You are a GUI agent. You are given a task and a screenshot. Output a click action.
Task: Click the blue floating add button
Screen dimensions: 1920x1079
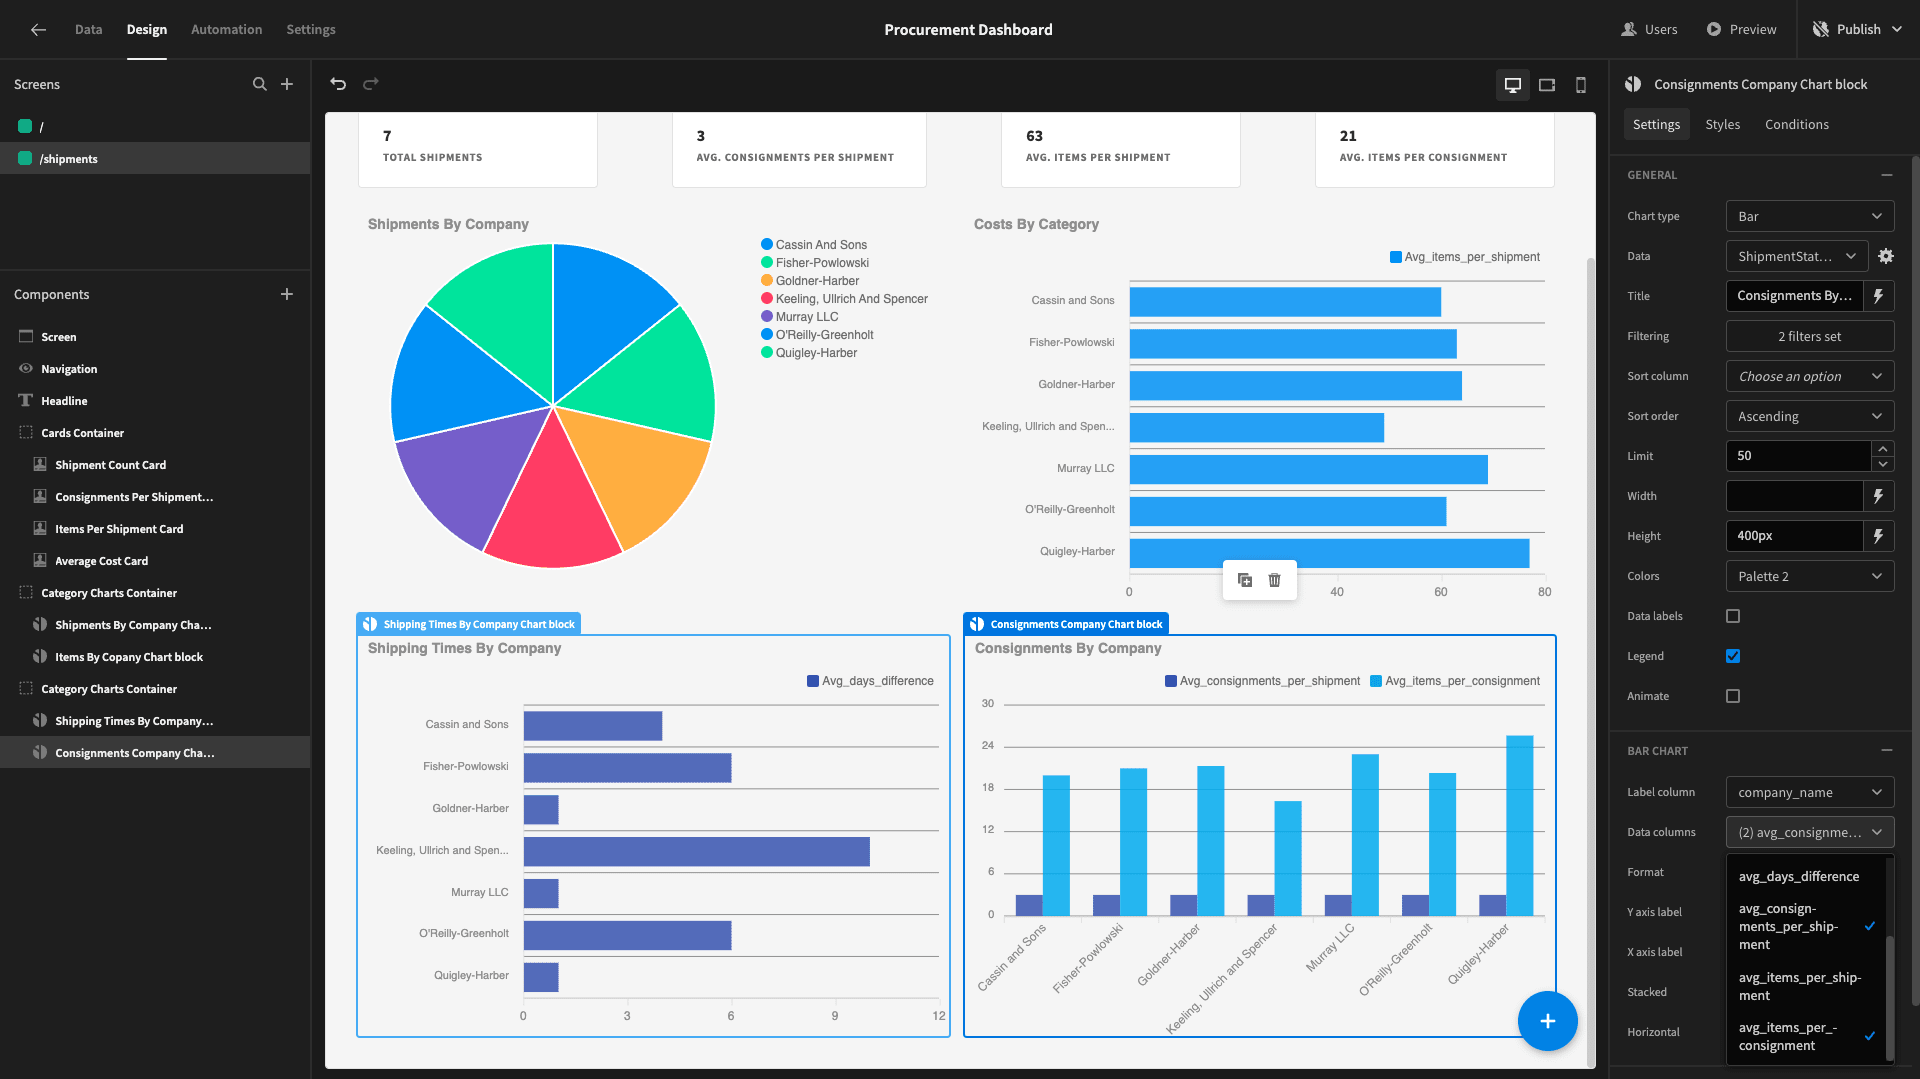pyautogui.click(x=1547, y=1021)
